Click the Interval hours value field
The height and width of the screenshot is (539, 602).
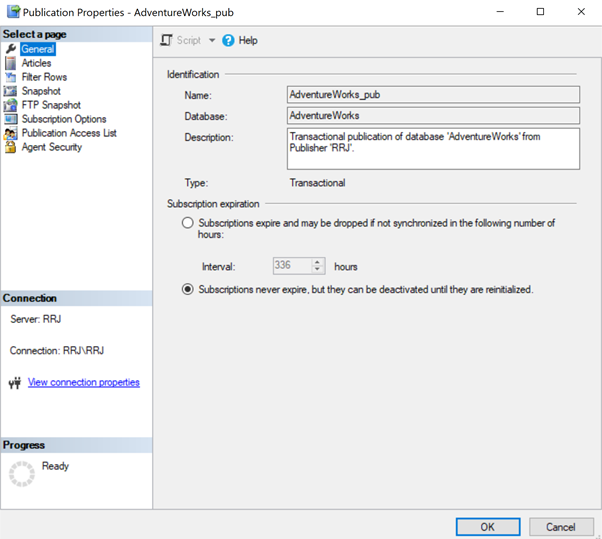(x=292, y=266)
